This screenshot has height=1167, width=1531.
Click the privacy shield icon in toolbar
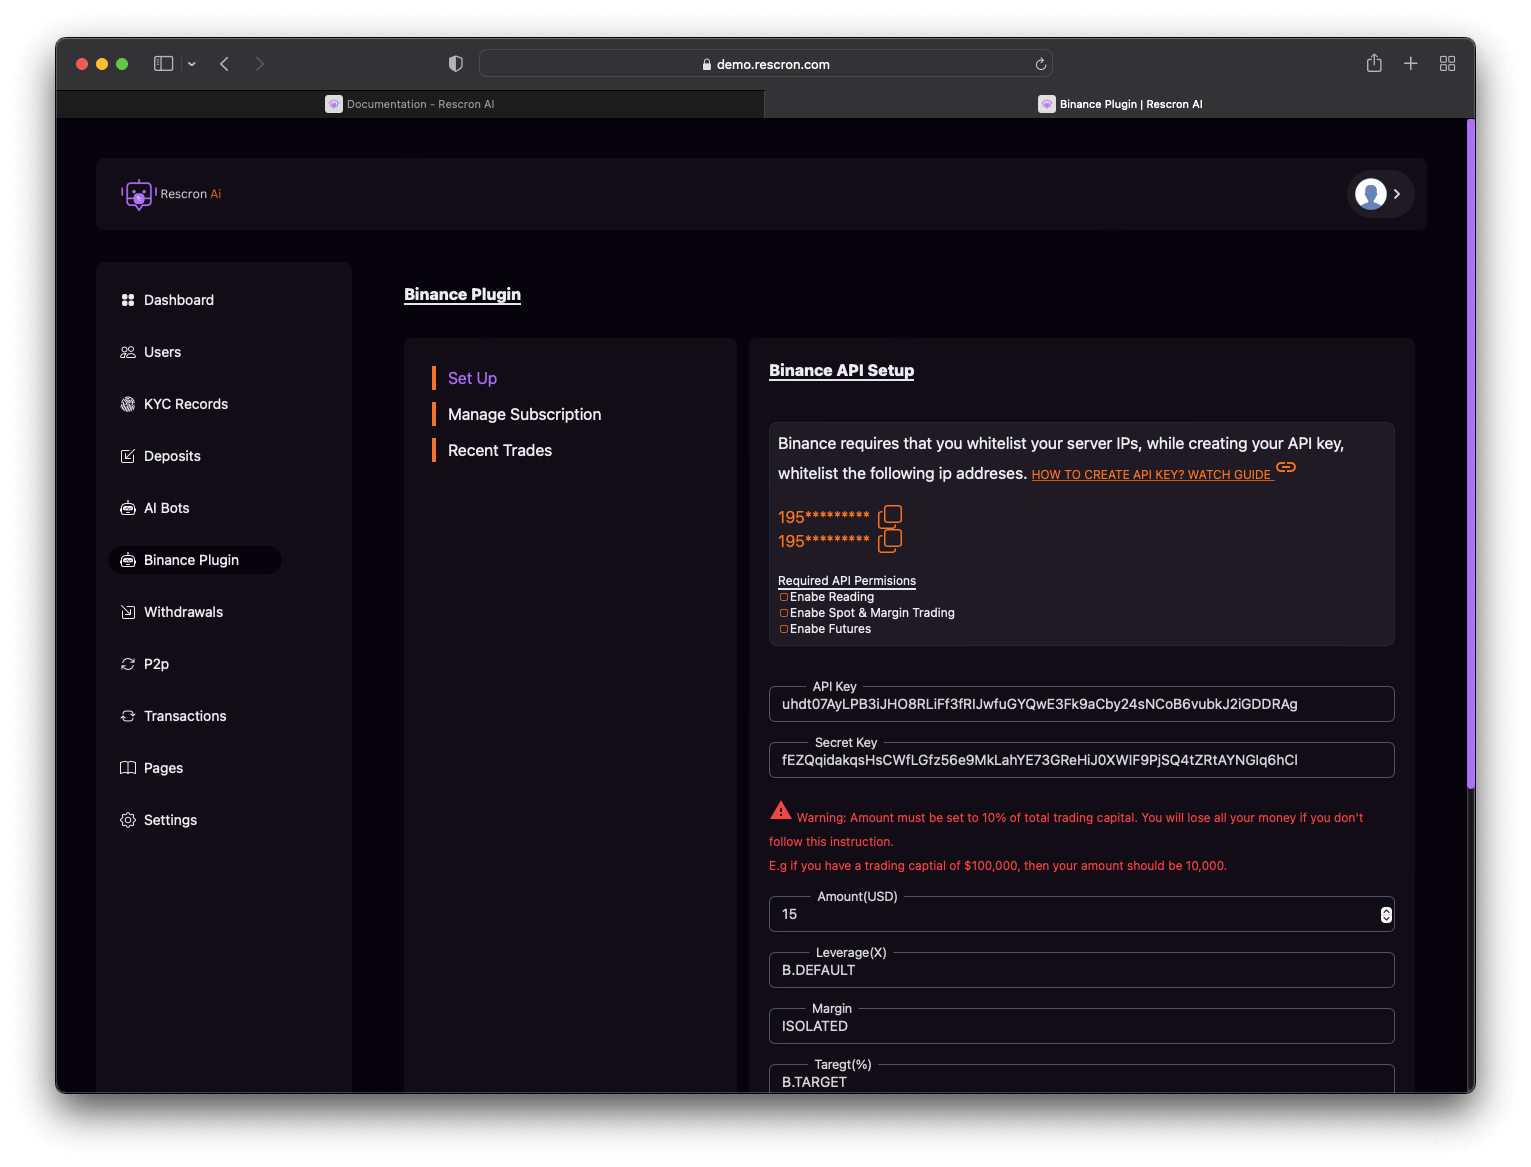pos(456,64)
